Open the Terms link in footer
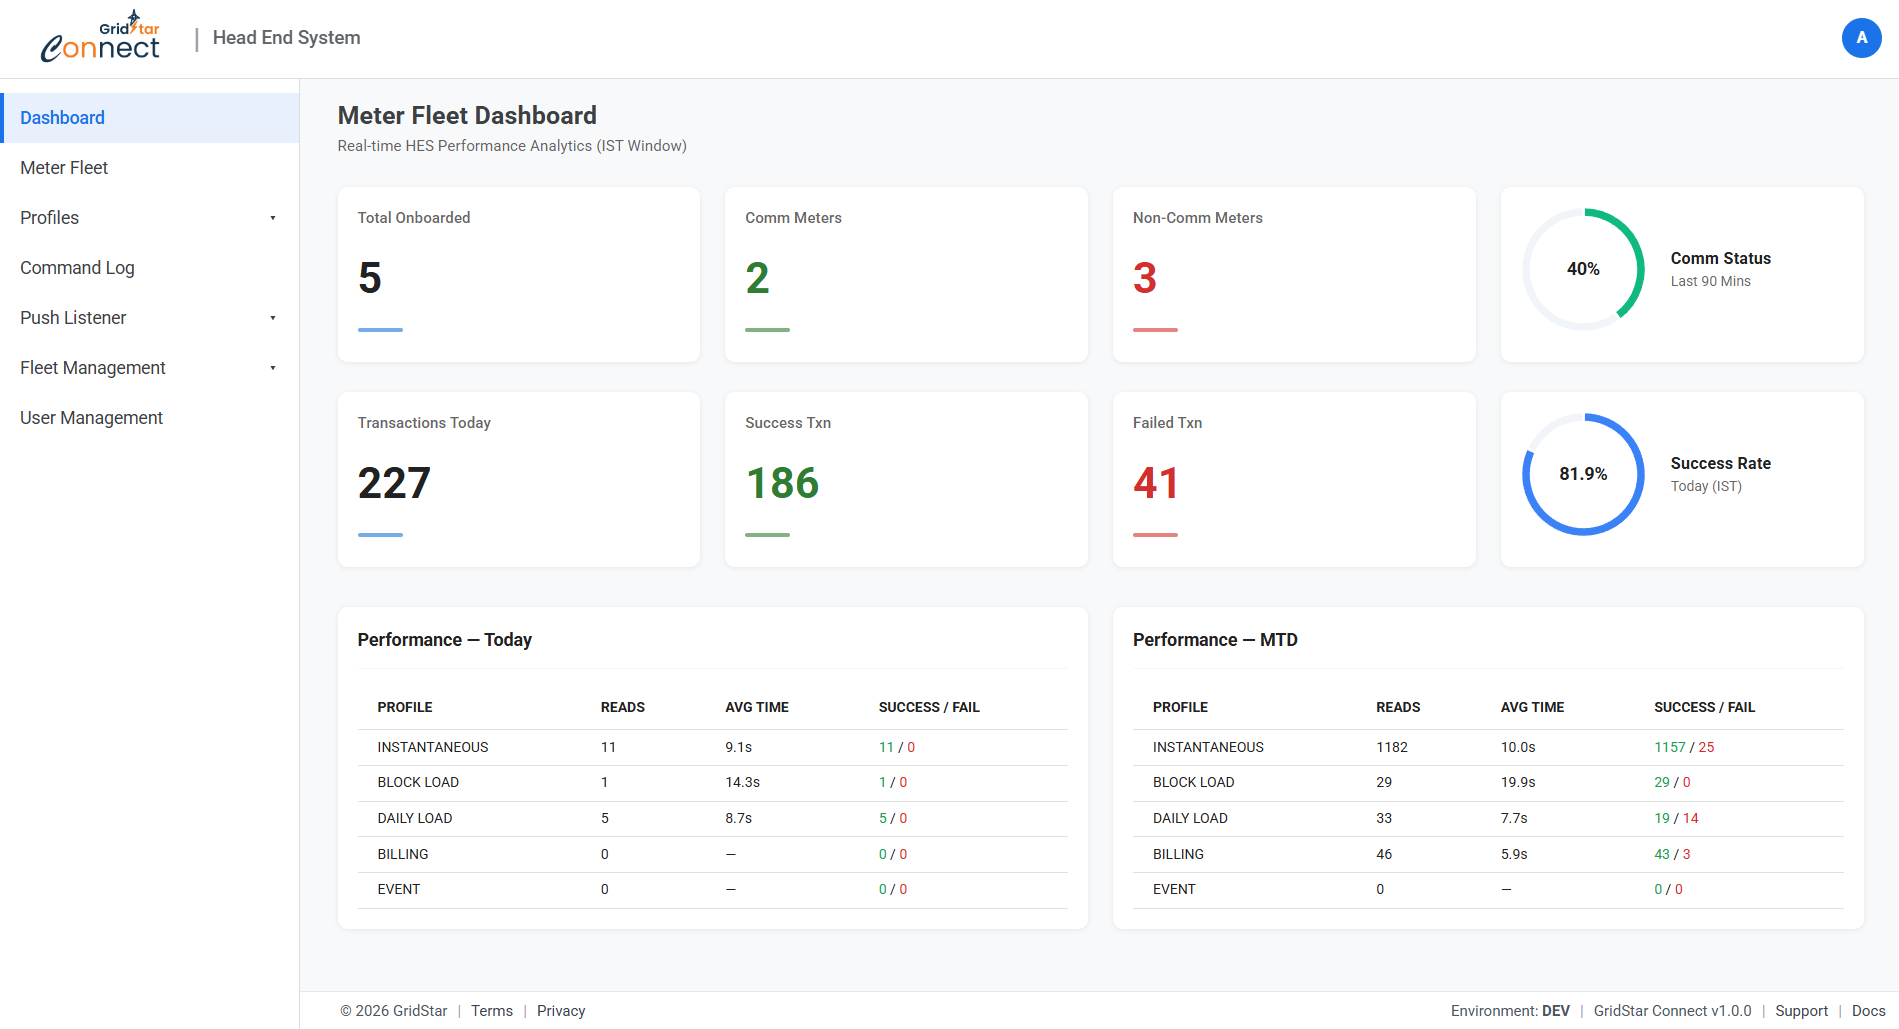 (491, 1011)
